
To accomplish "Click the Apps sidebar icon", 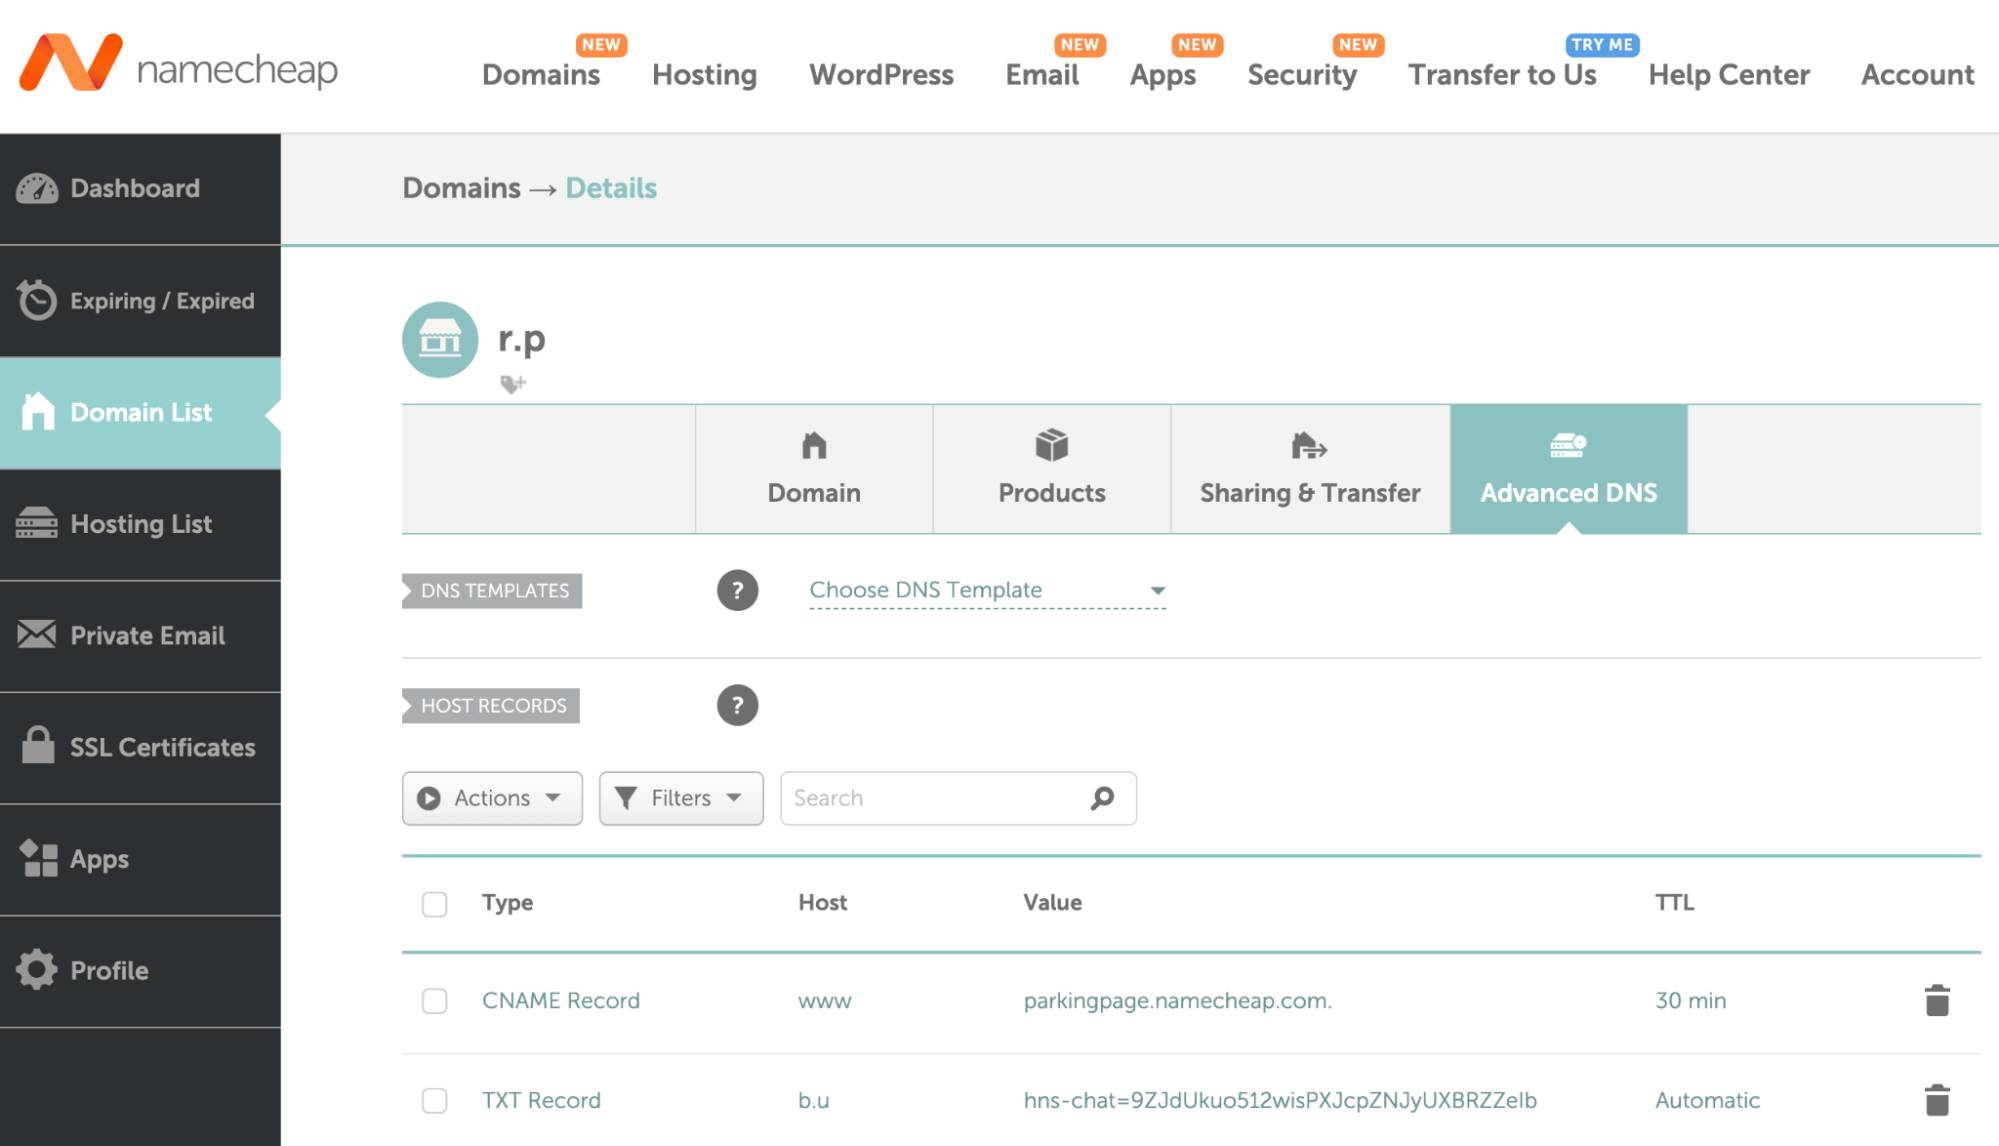I will (38, 858).
